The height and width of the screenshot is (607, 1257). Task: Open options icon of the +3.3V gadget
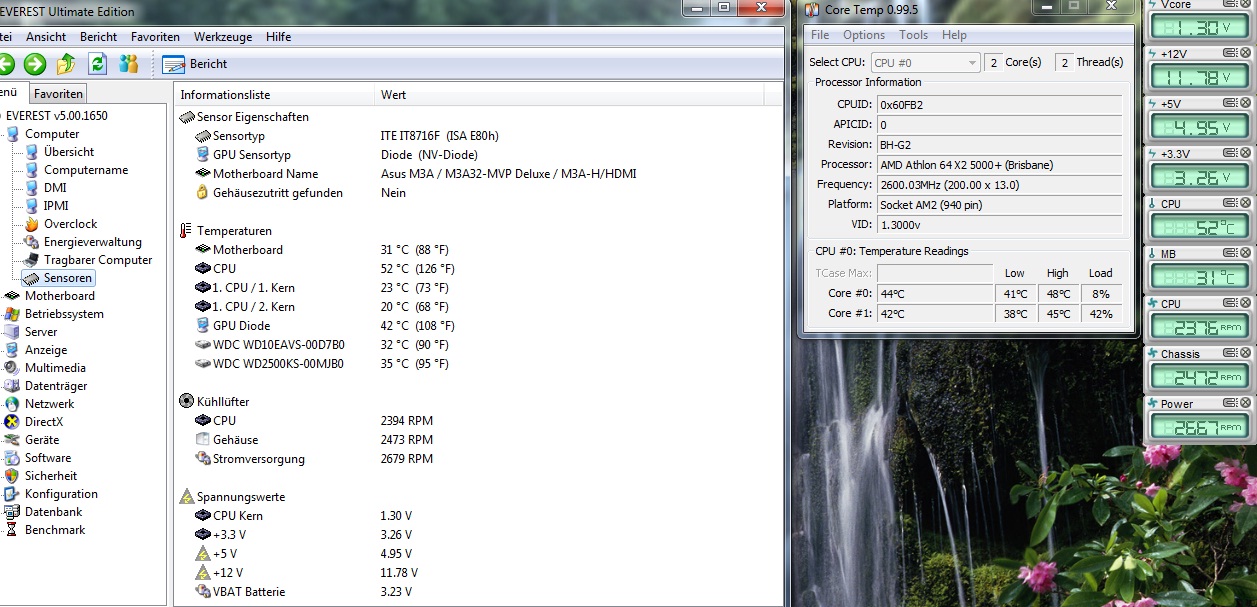point(1231,153)
